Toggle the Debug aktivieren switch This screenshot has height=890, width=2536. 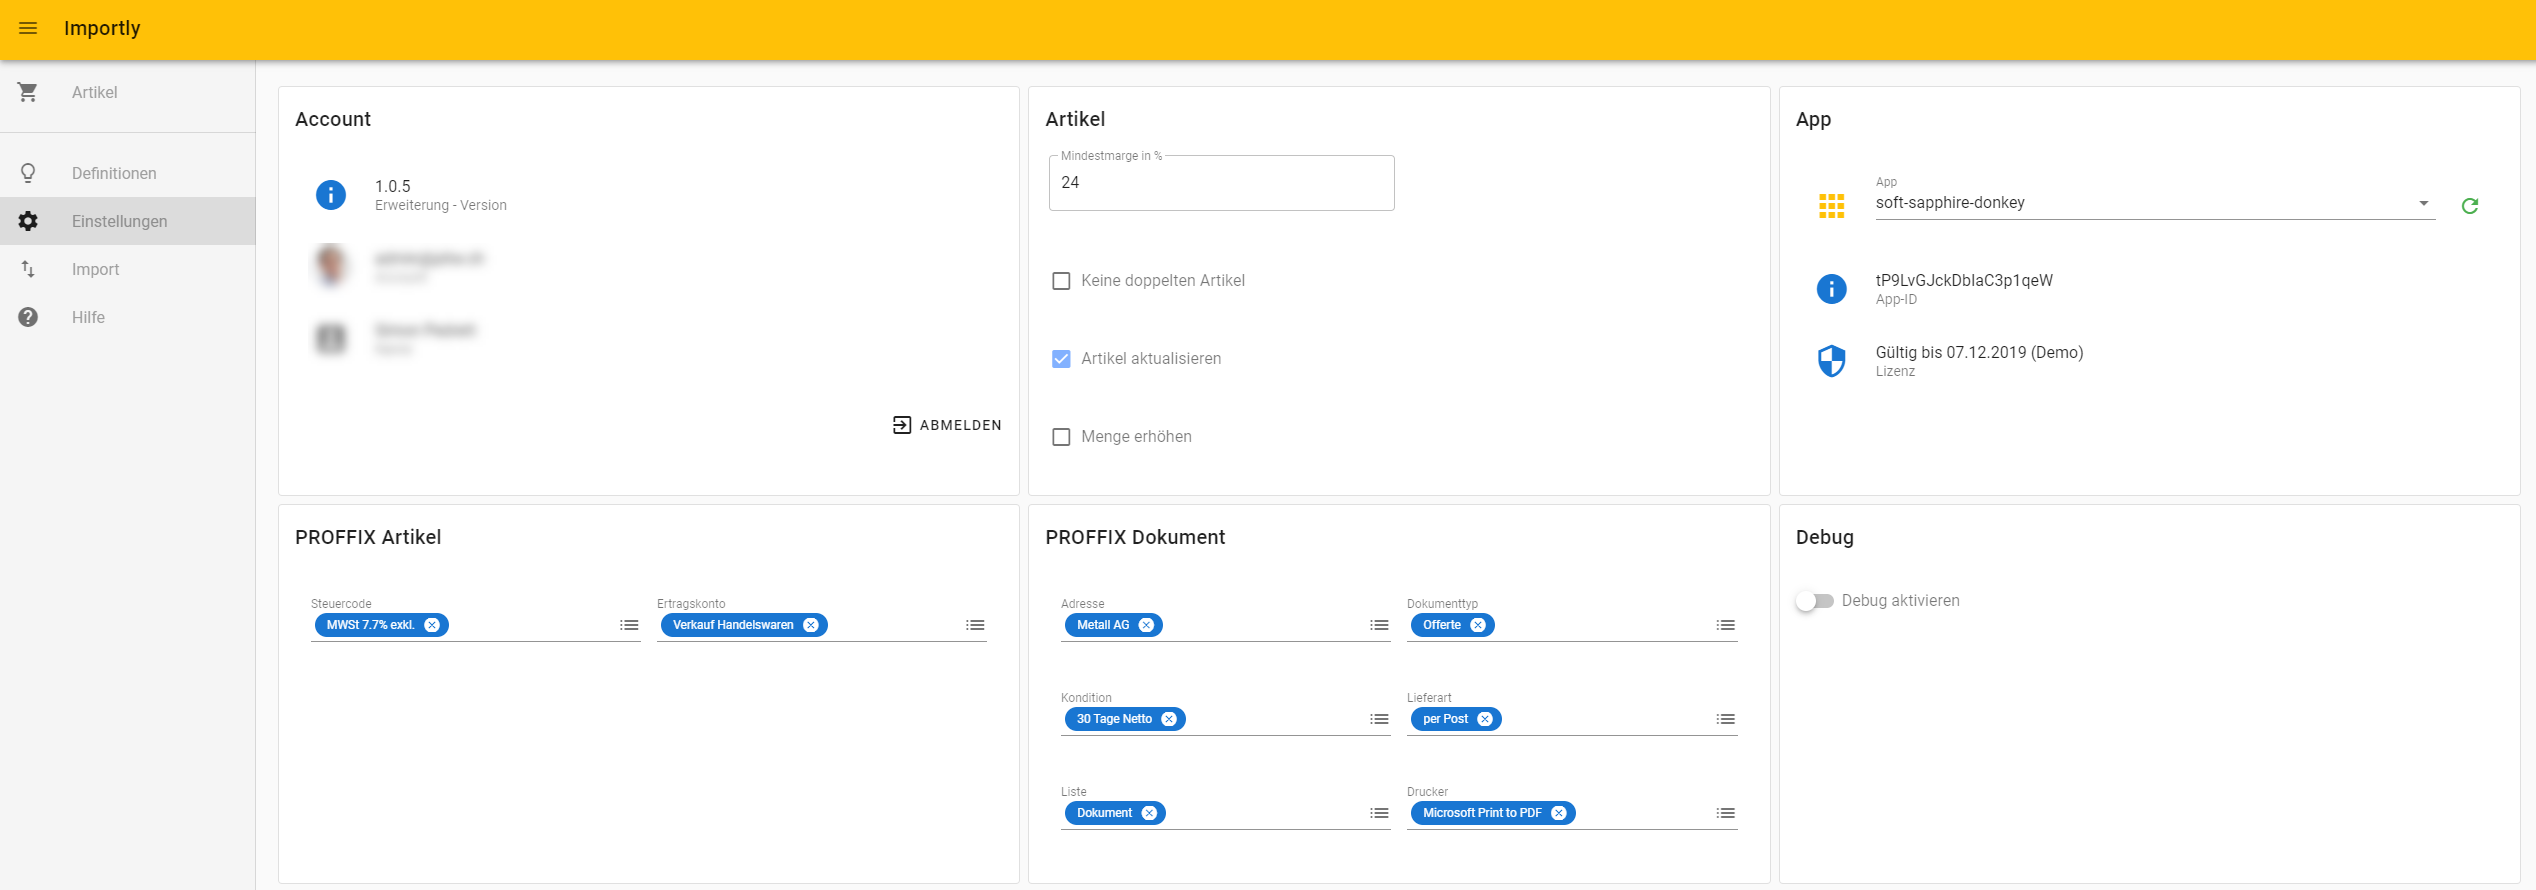pyautogui.click(x=1814, y=601)
